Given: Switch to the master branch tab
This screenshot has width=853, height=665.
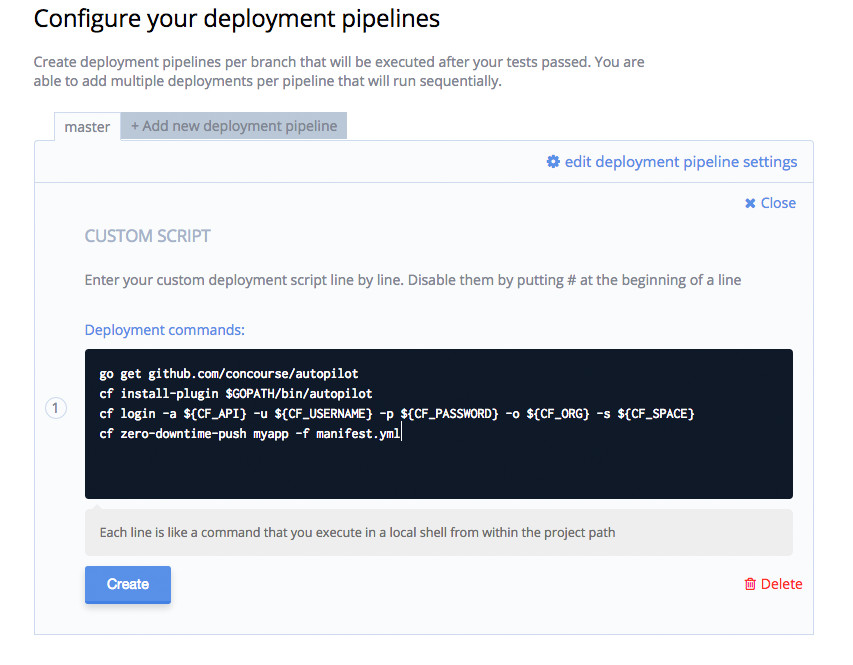Looking at the screenshot, I should (x=87, y=127).
